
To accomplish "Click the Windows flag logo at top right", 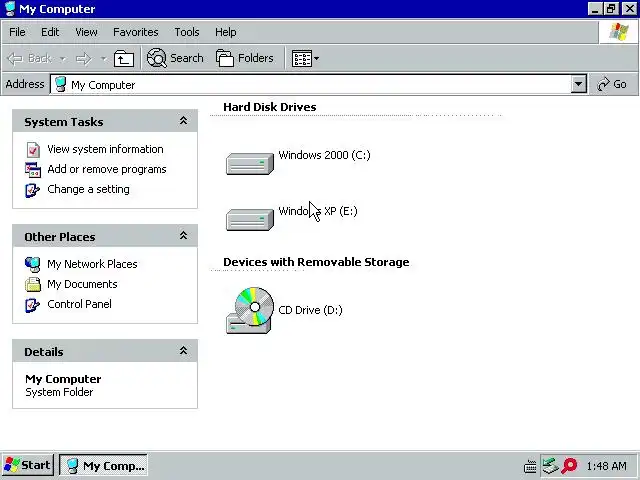I will tap(619, 32).
